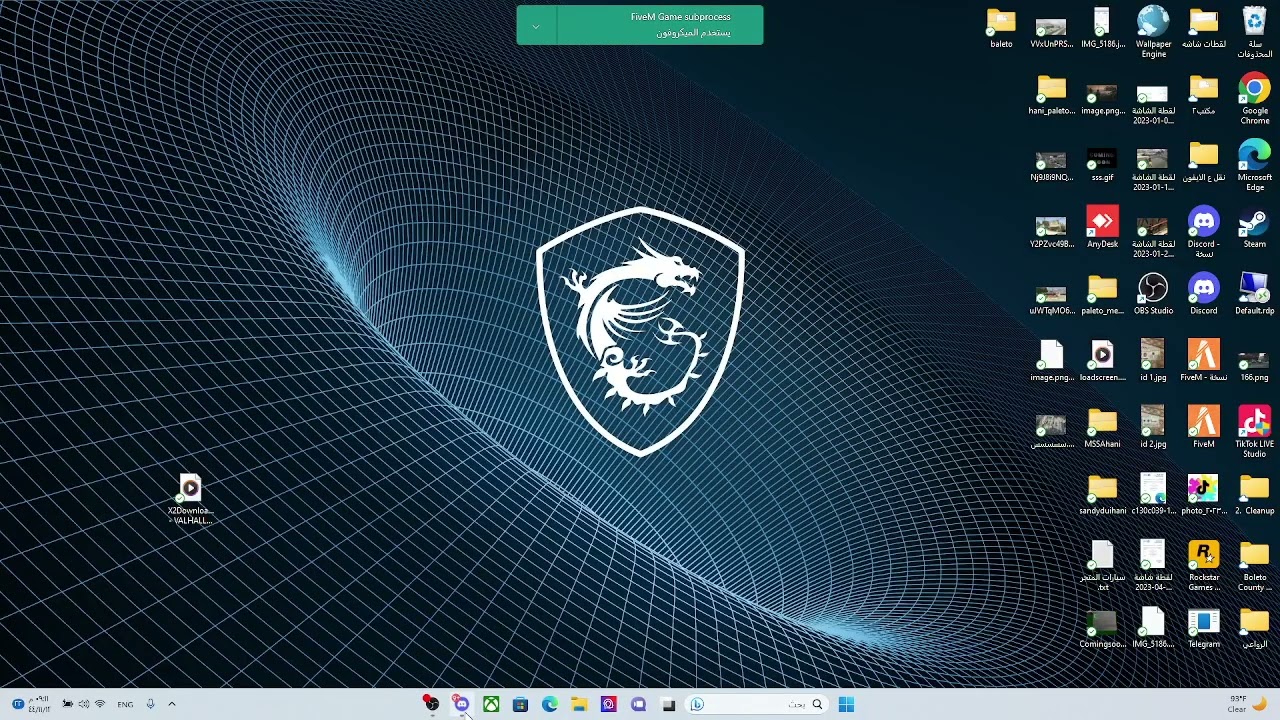Open Discord from the taskbar
Screen dimensions: 1280x720
click(461, 704)
